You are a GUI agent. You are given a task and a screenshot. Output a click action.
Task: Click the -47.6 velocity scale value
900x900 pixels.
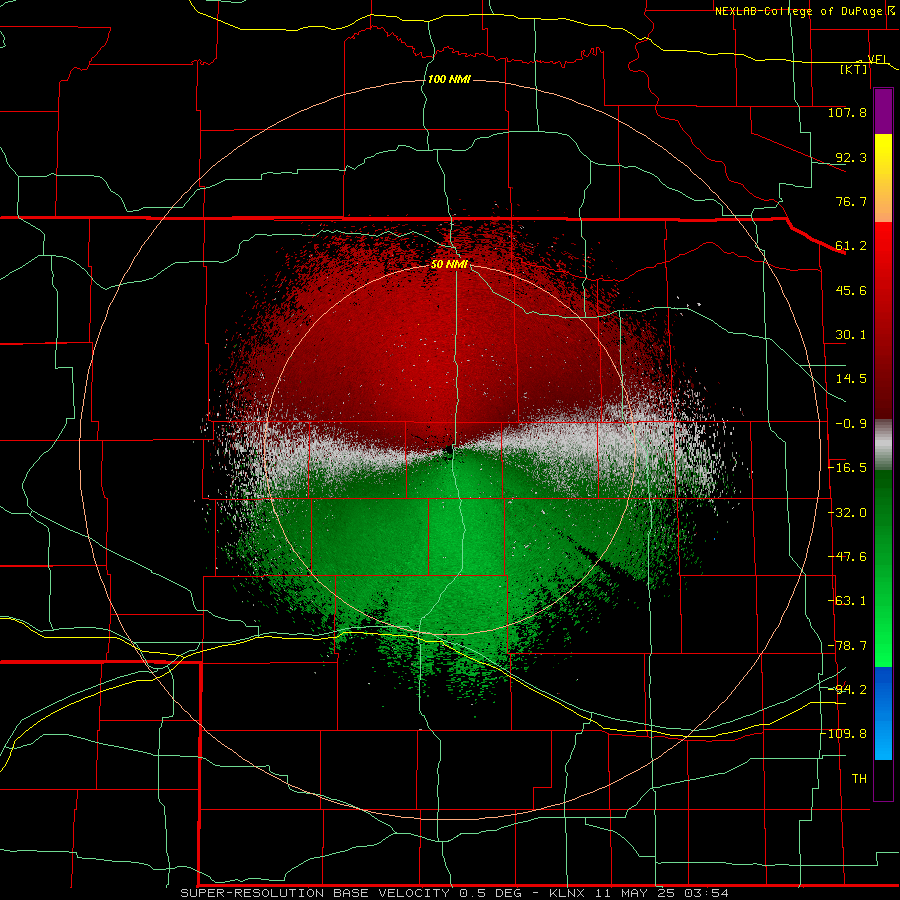847,557
